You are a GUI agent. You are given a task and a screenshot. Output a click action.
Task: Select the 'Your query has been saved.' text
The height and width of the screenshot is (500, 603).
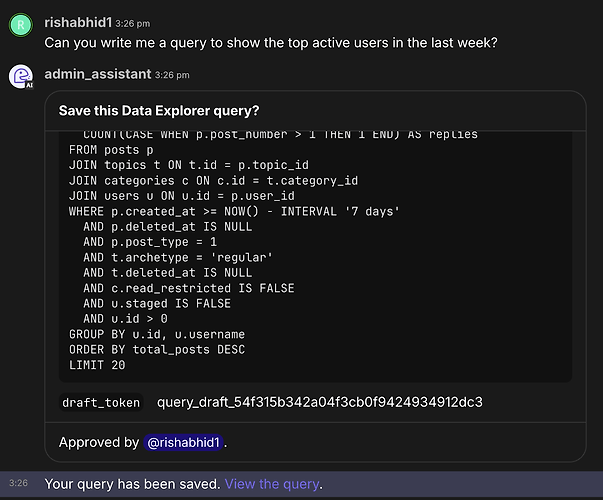tap(133, 484)
